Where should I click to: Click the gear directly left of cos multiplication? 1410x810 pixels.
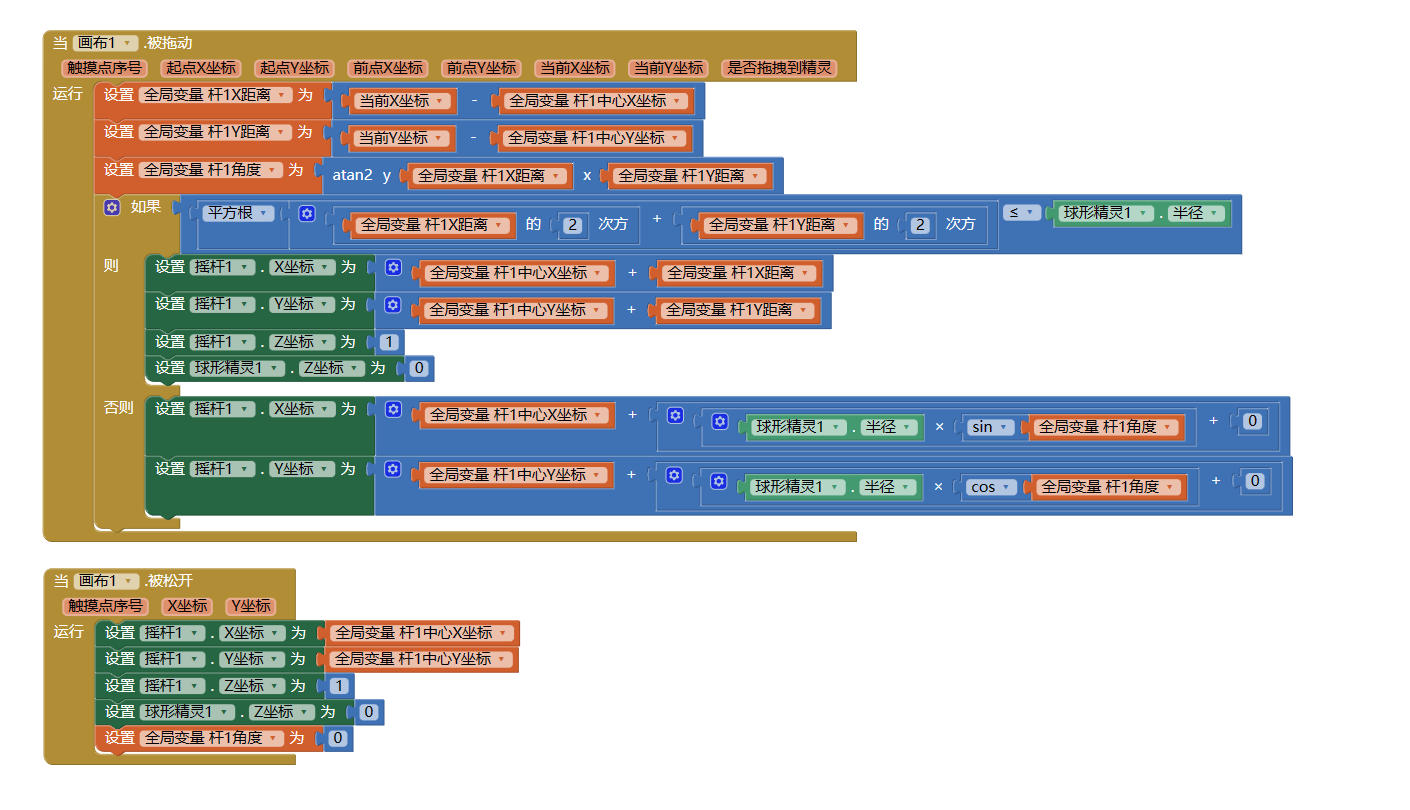click(720, 482)
